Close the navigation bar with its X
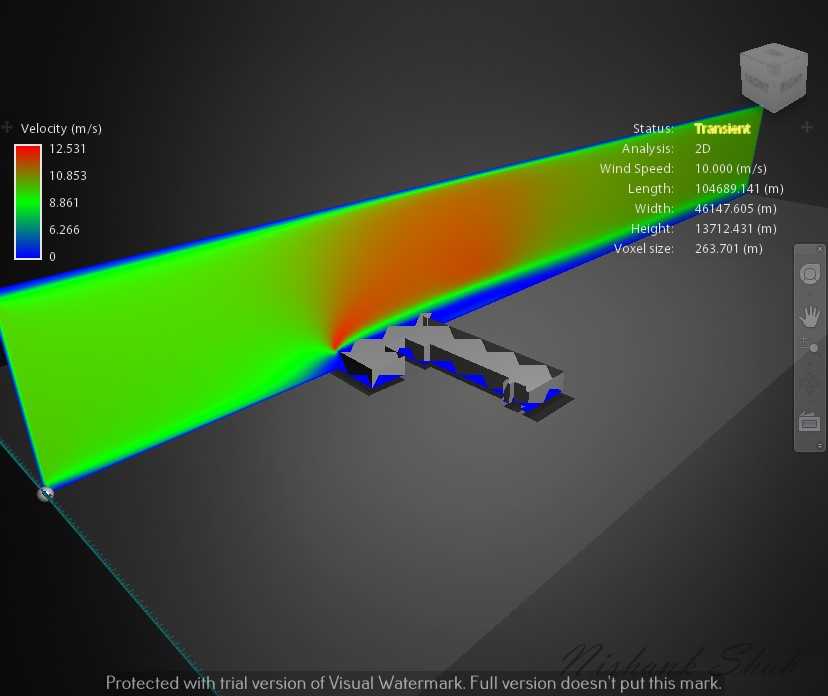The image size is (828, 696). [x=820, y=249]
